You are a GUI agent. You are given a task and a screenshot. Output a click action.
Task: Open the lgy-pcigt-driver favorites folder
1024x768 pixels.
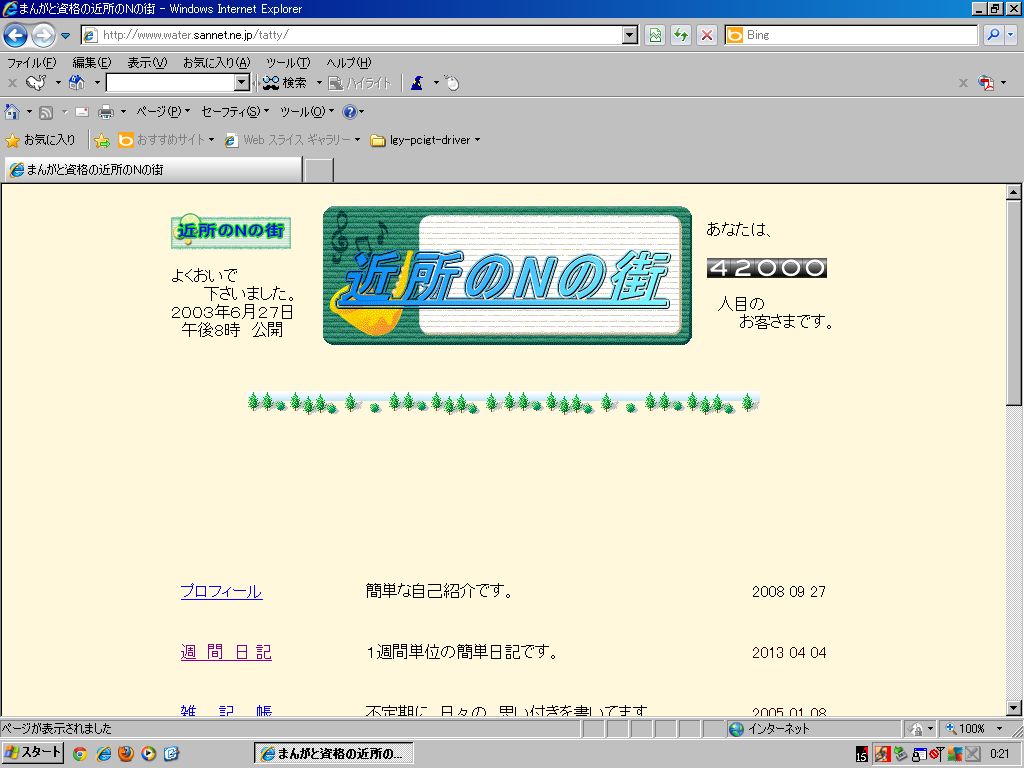point(424,140)
